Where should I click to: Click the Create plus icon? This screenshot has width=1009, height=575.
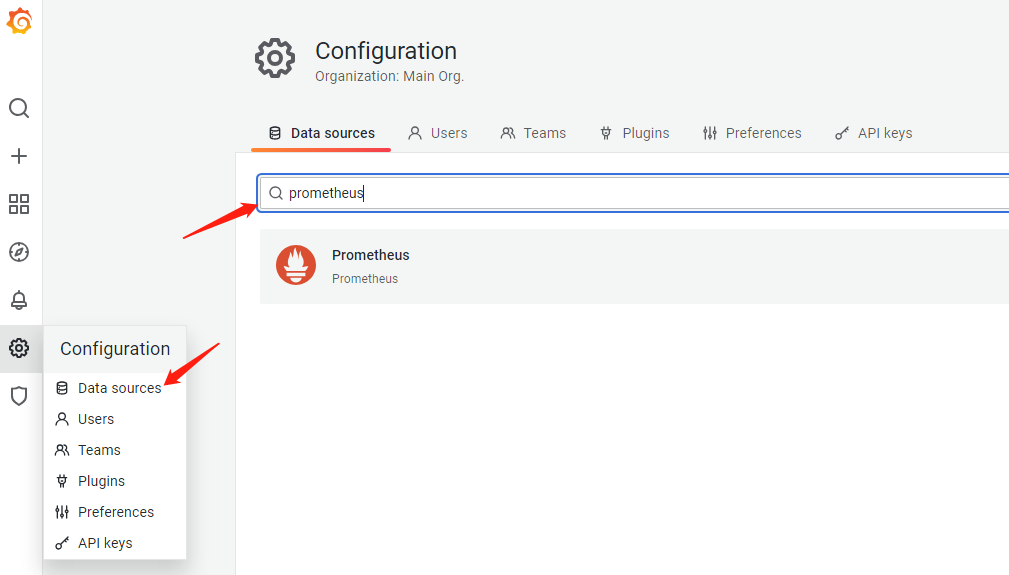(19, 156)
